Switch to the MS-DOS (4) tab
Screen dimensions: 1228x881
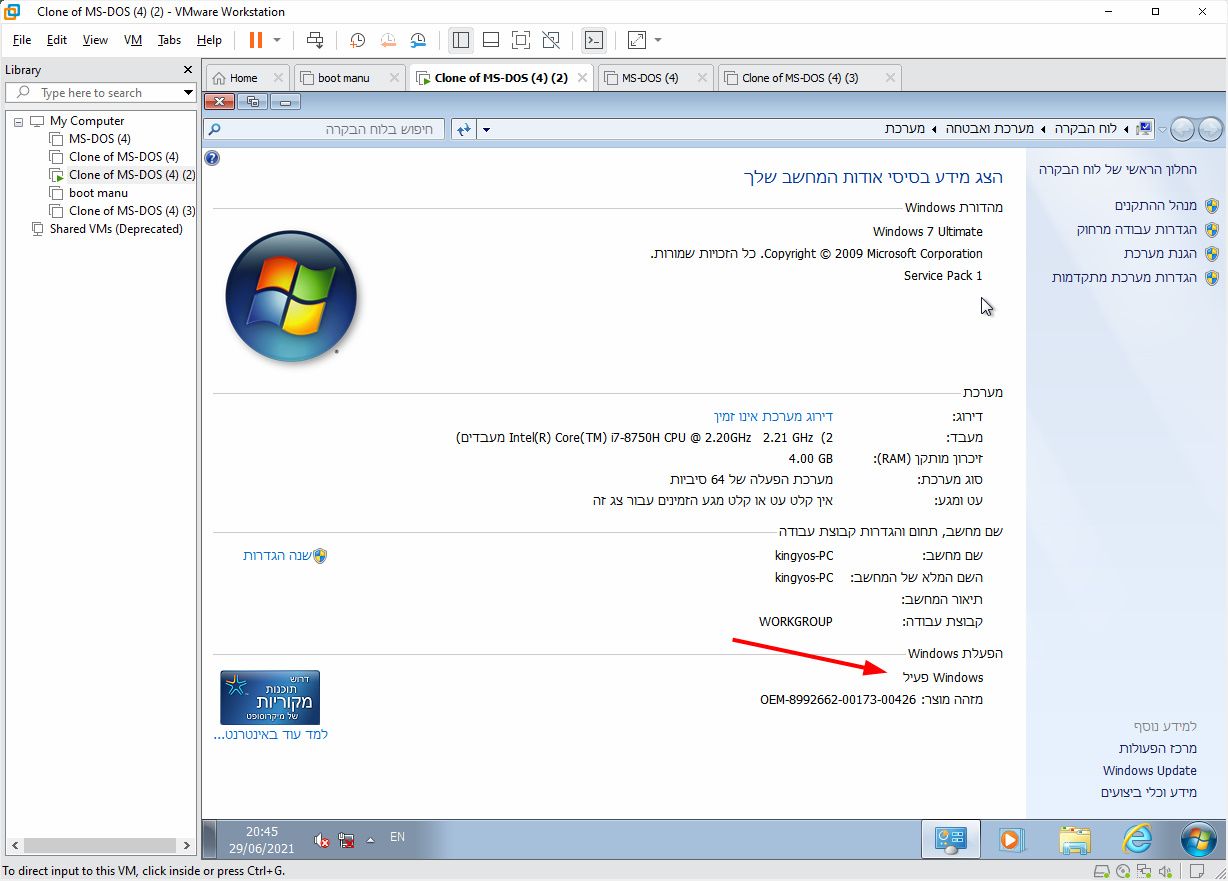[650, 78]
